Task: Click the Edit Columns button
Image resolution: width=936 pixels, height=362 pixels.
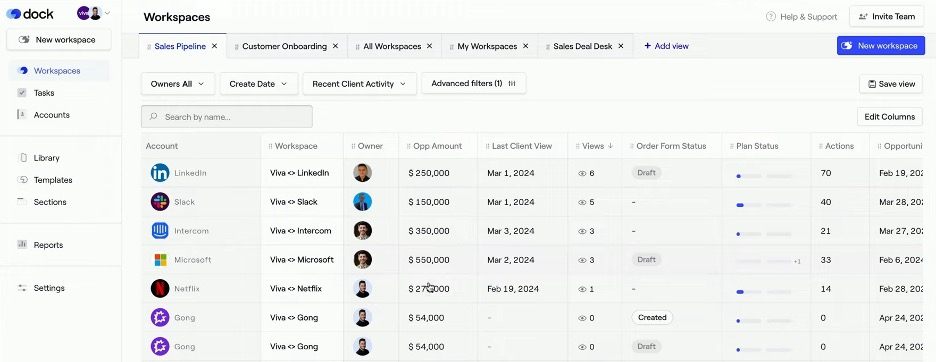Action: coord(889,117)
